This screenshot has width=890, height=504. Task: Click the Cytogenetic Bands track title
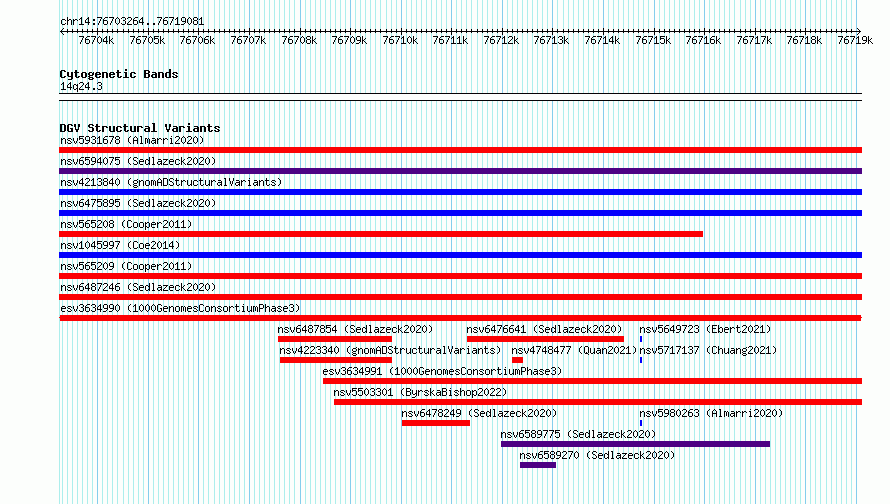(119, 74)
